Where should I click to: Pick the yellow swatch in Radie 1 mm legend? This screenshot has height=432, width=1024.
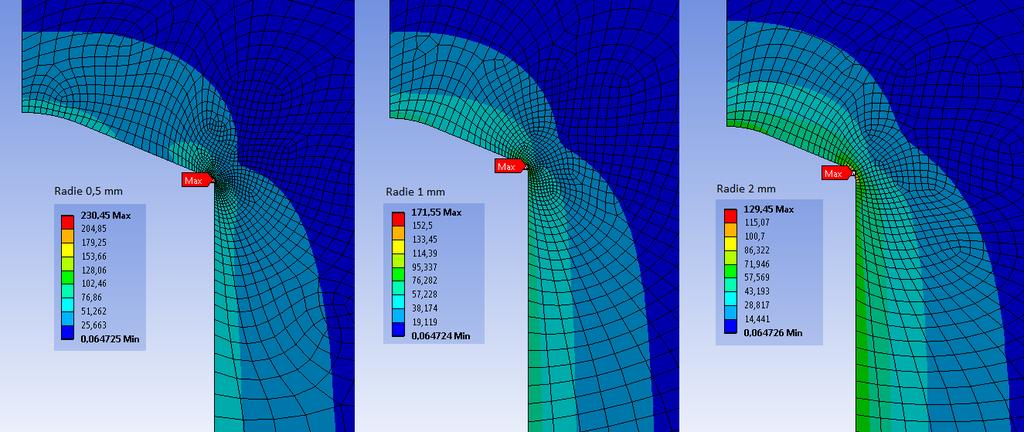tap(398, 246)
